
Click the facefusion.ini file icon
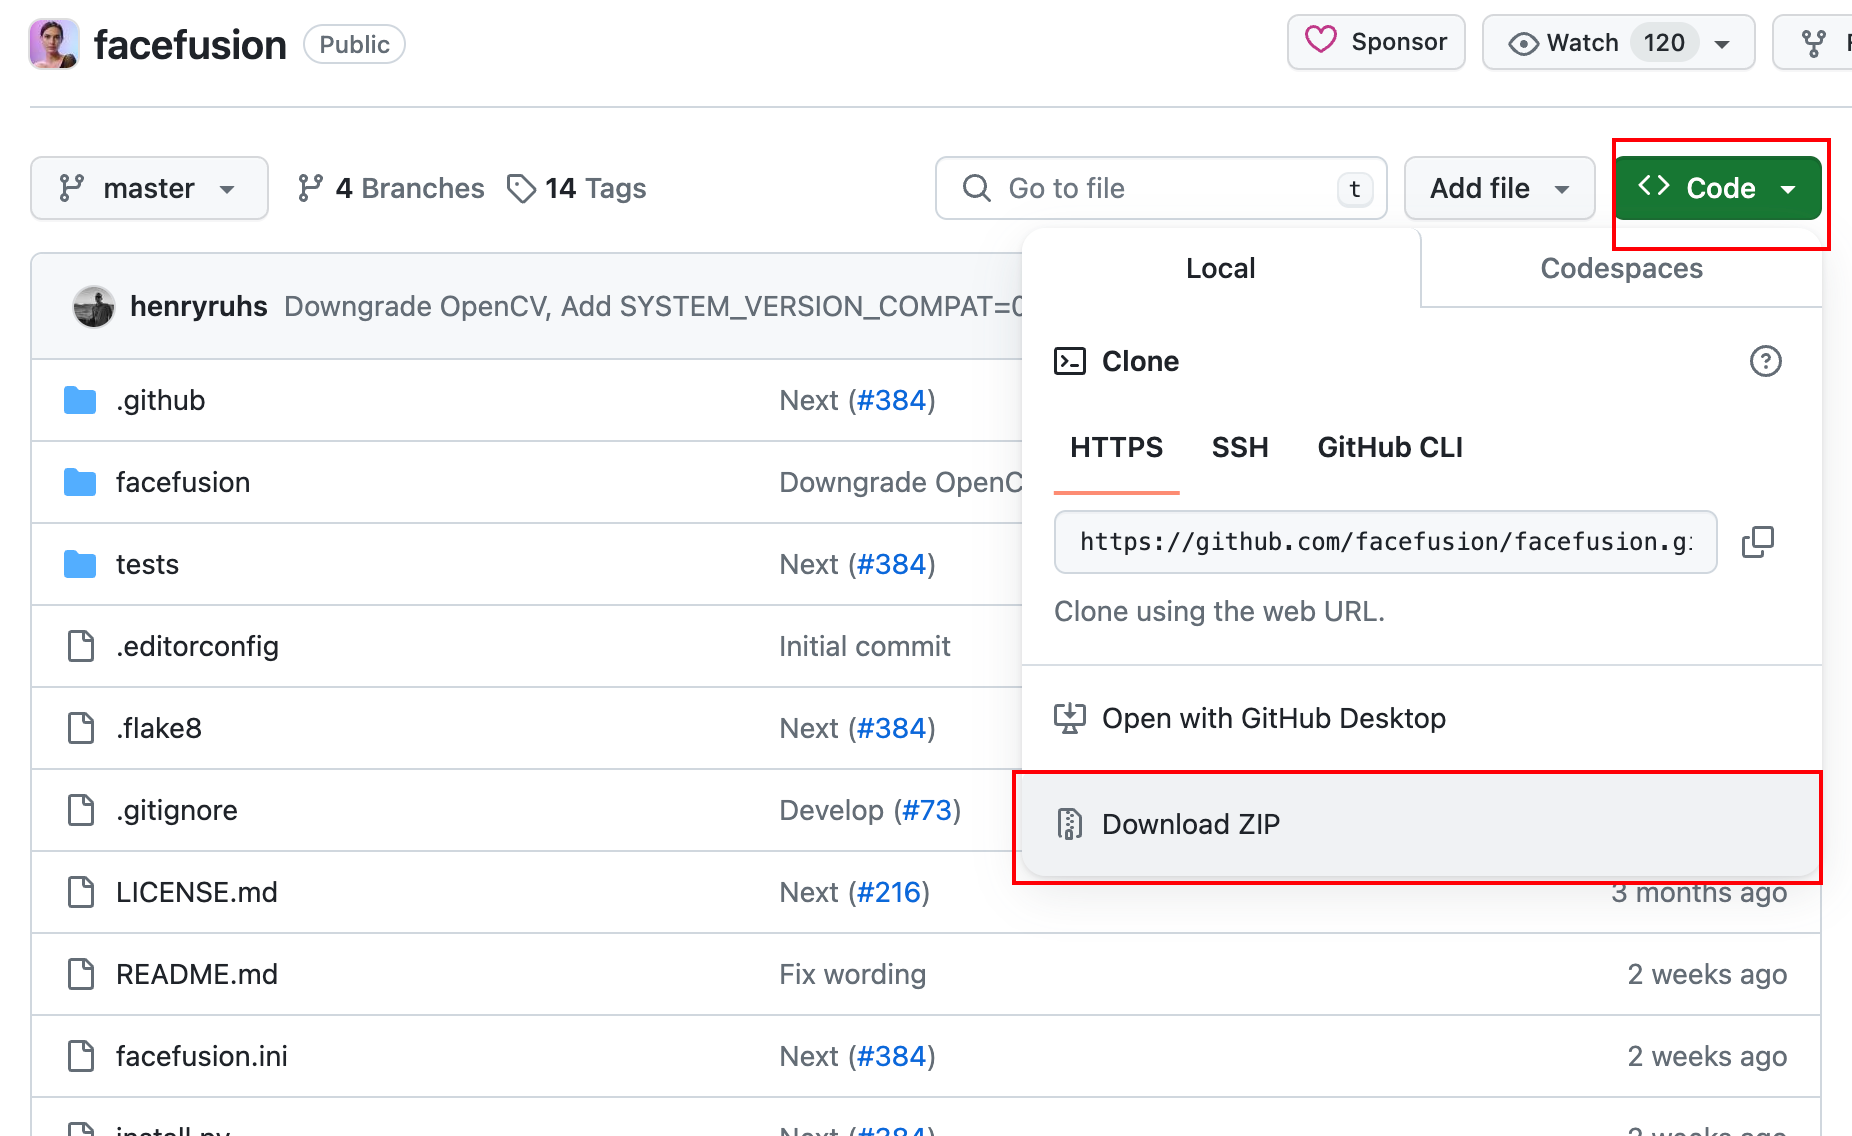(x=80, y=1056)
